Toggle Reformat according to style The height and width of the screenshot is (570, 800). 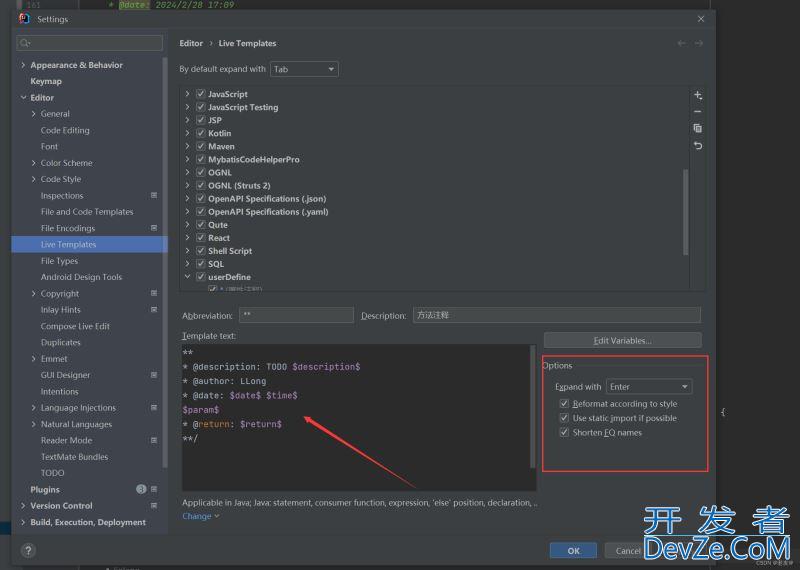564,404
